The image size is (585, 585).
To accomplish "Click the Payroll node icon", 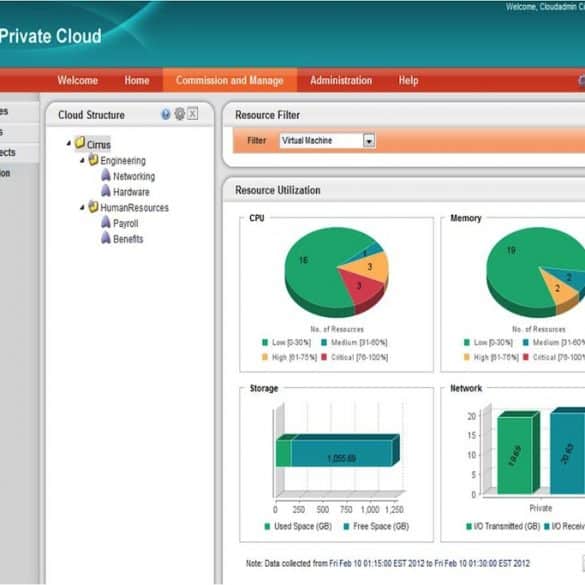I will 106,222.
